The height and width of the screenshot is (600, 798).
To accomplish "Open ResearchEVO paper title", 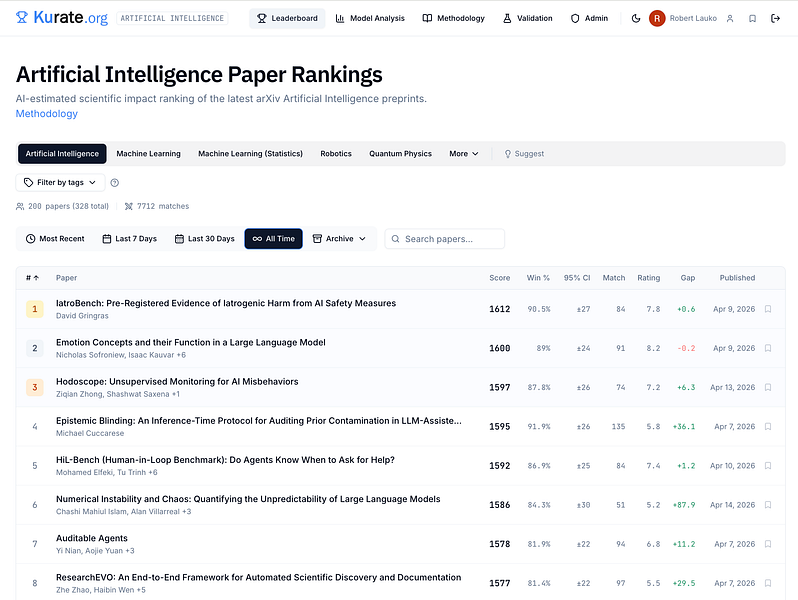I will pyautogui.click(x=259, y=578).
